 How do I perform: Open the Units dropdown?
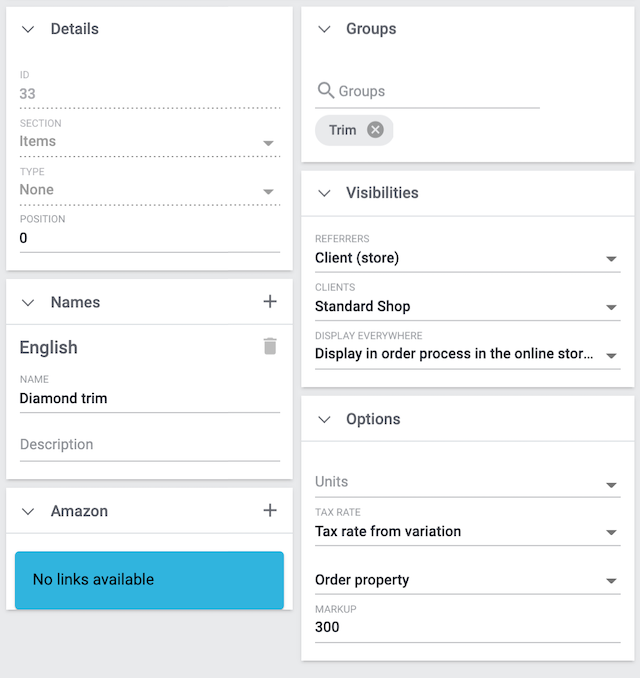611,484
